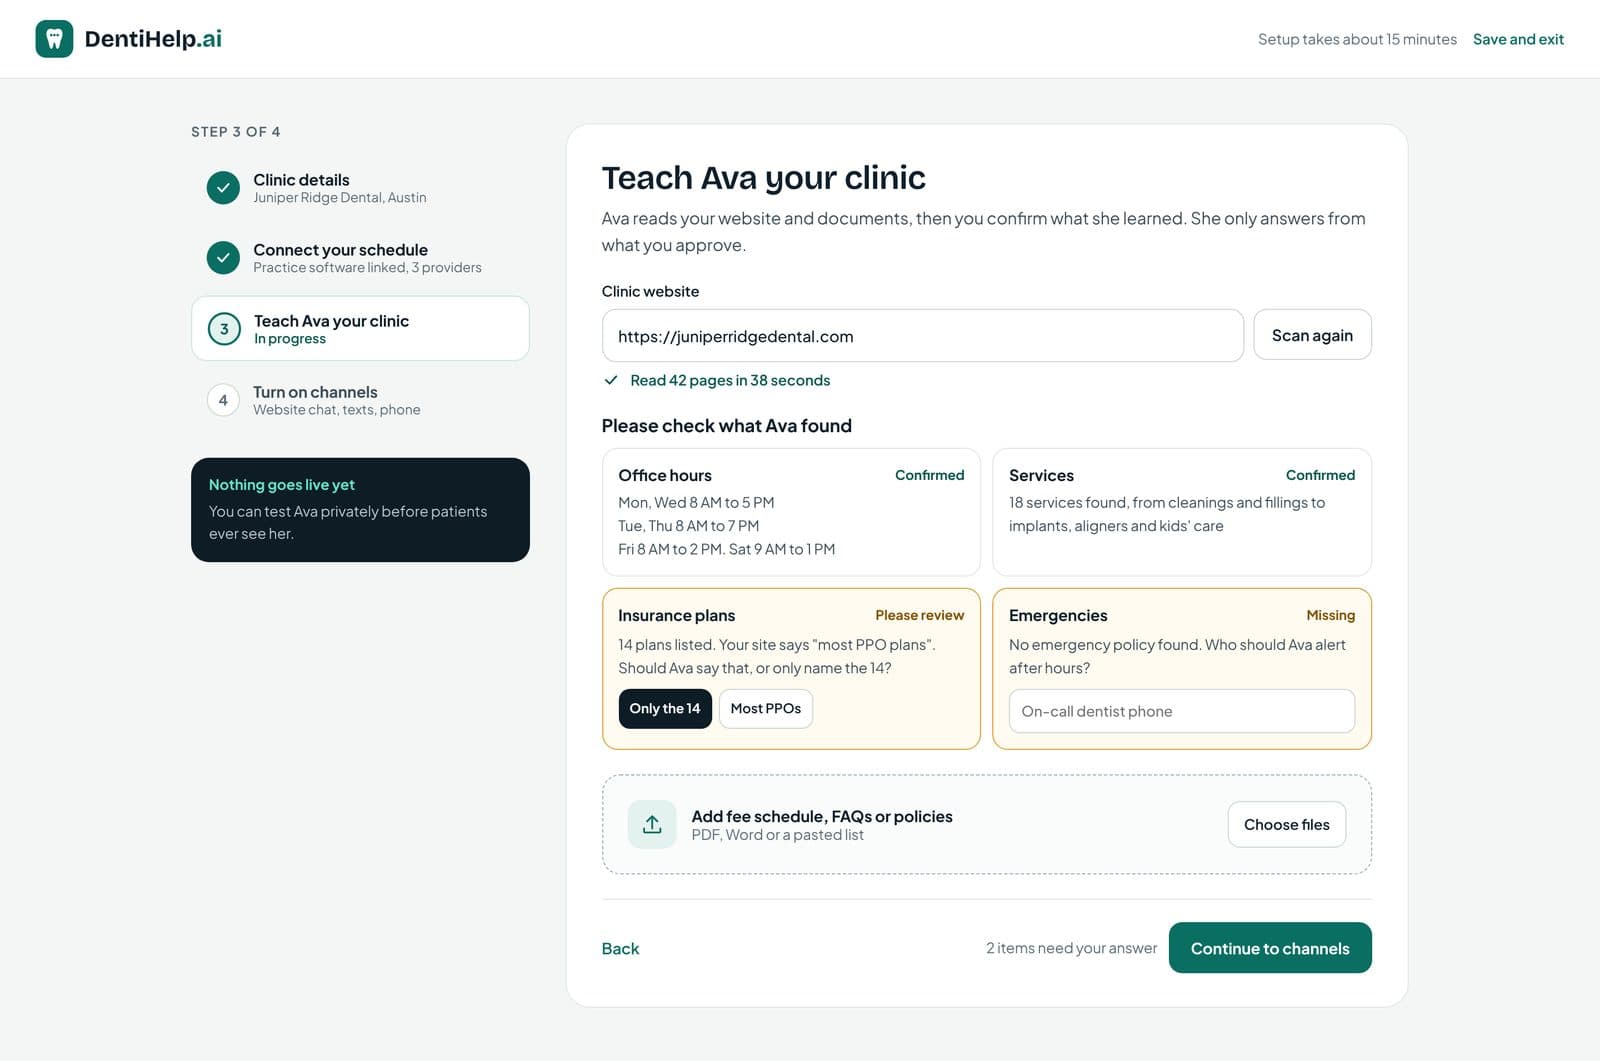Open the Clinic details step
The image size is (1600, 1061).
pyautogui.click(x=360, y=188)
